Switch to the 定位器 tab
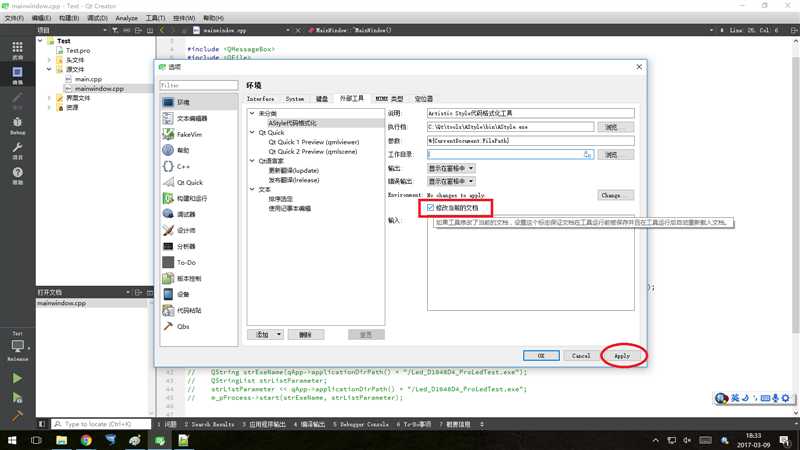The height and width of the screenshot is (450, 800). pos(423,99)
